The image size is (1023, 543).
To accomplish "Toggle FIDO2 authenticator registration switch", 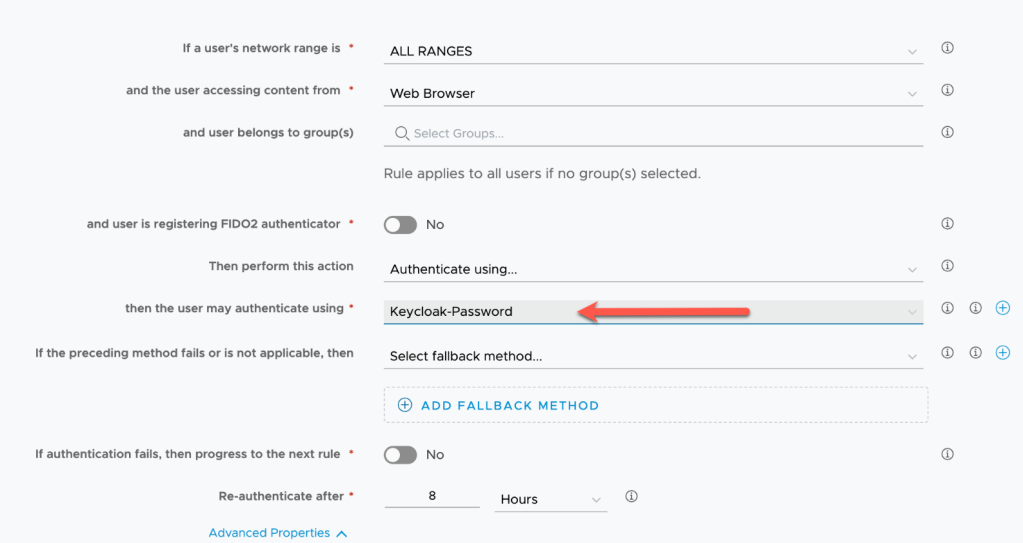I will click(x=400, y=225).
